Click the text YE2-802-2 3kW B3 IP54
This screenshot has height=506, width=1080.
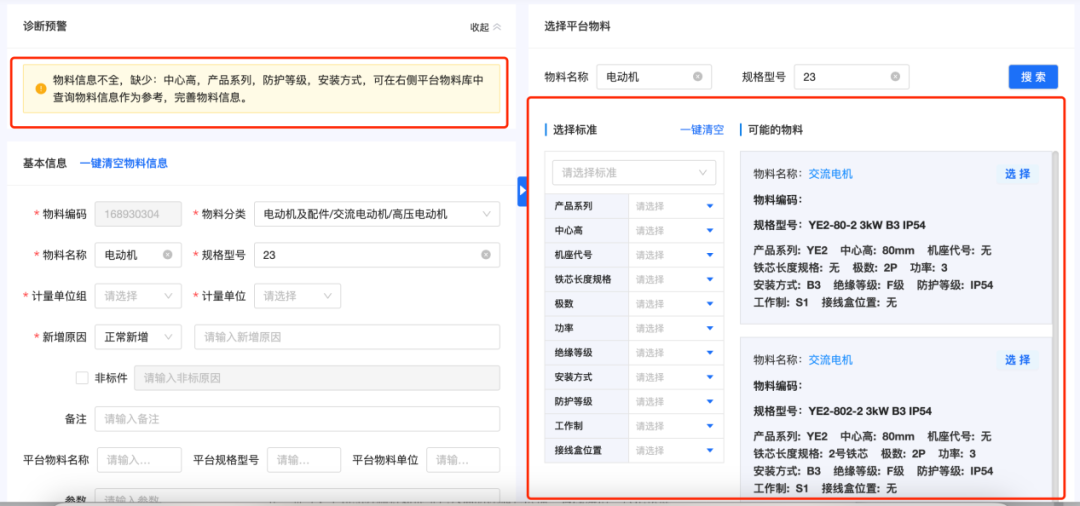pos(870,411)
